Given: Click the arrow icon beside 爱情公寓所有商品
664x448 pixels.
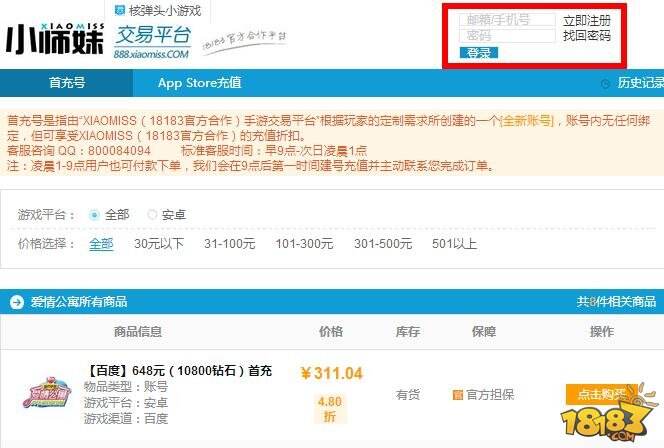Looking at the screenshot, I should pos(17,302).
